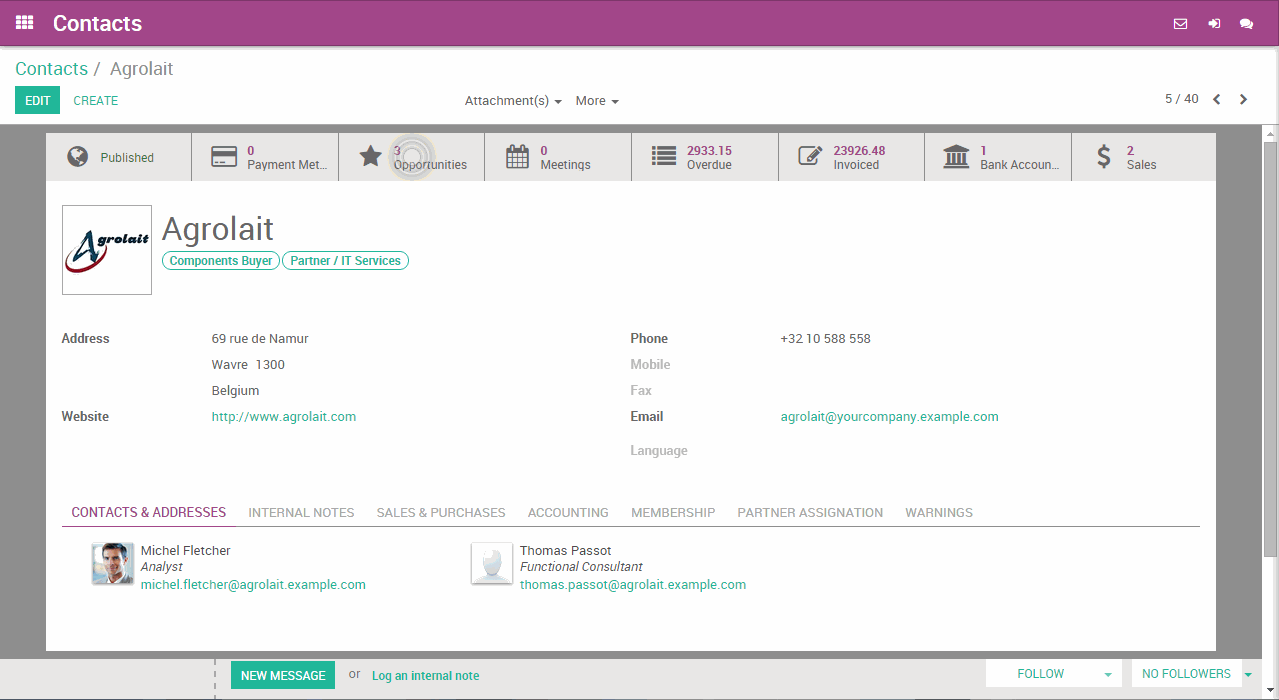Open the Opportunities stat button star icon

pyautogui.click(x=371, y=156)
